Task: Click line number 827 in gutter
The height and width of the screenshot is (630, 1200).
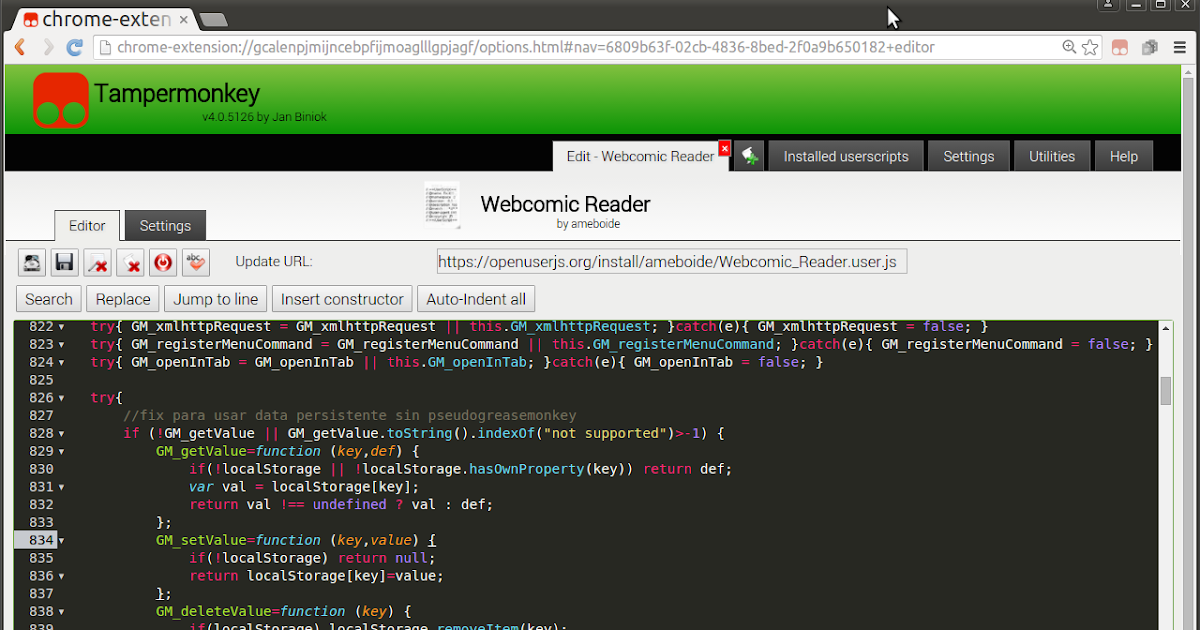Action: click(41, 416)
